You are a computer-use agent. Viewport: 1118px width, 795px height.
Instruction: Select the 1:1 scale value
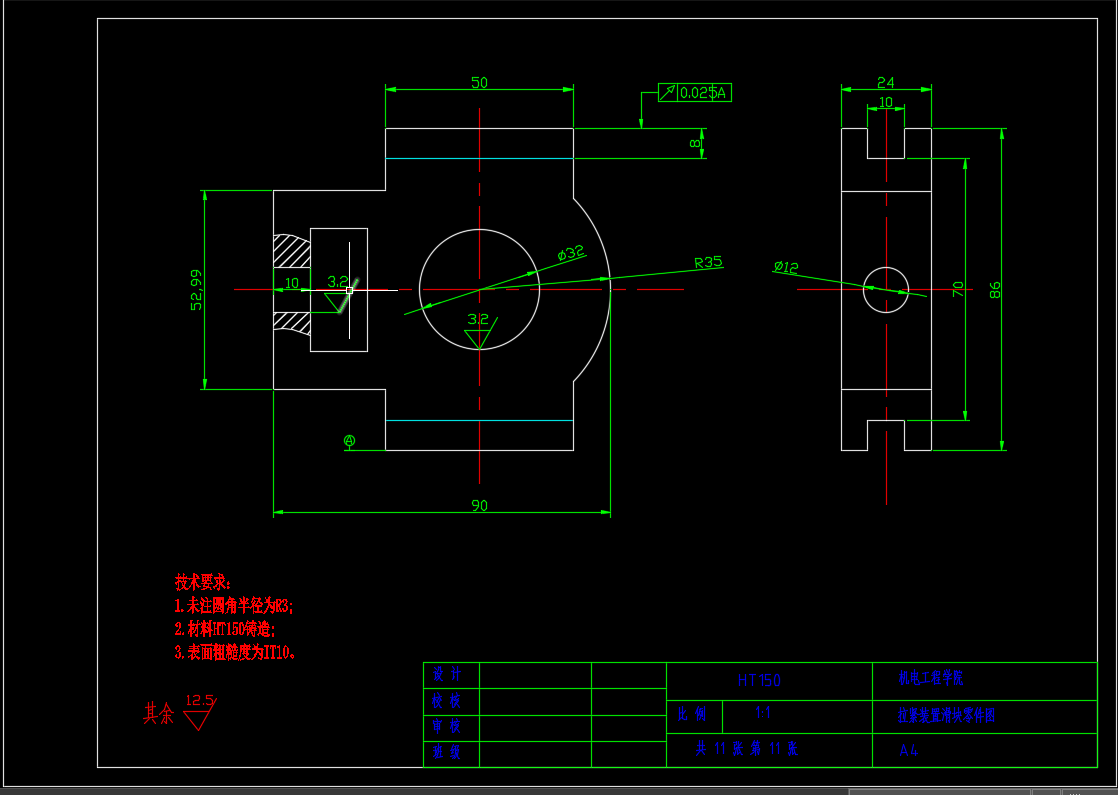(x=763, y=712)
